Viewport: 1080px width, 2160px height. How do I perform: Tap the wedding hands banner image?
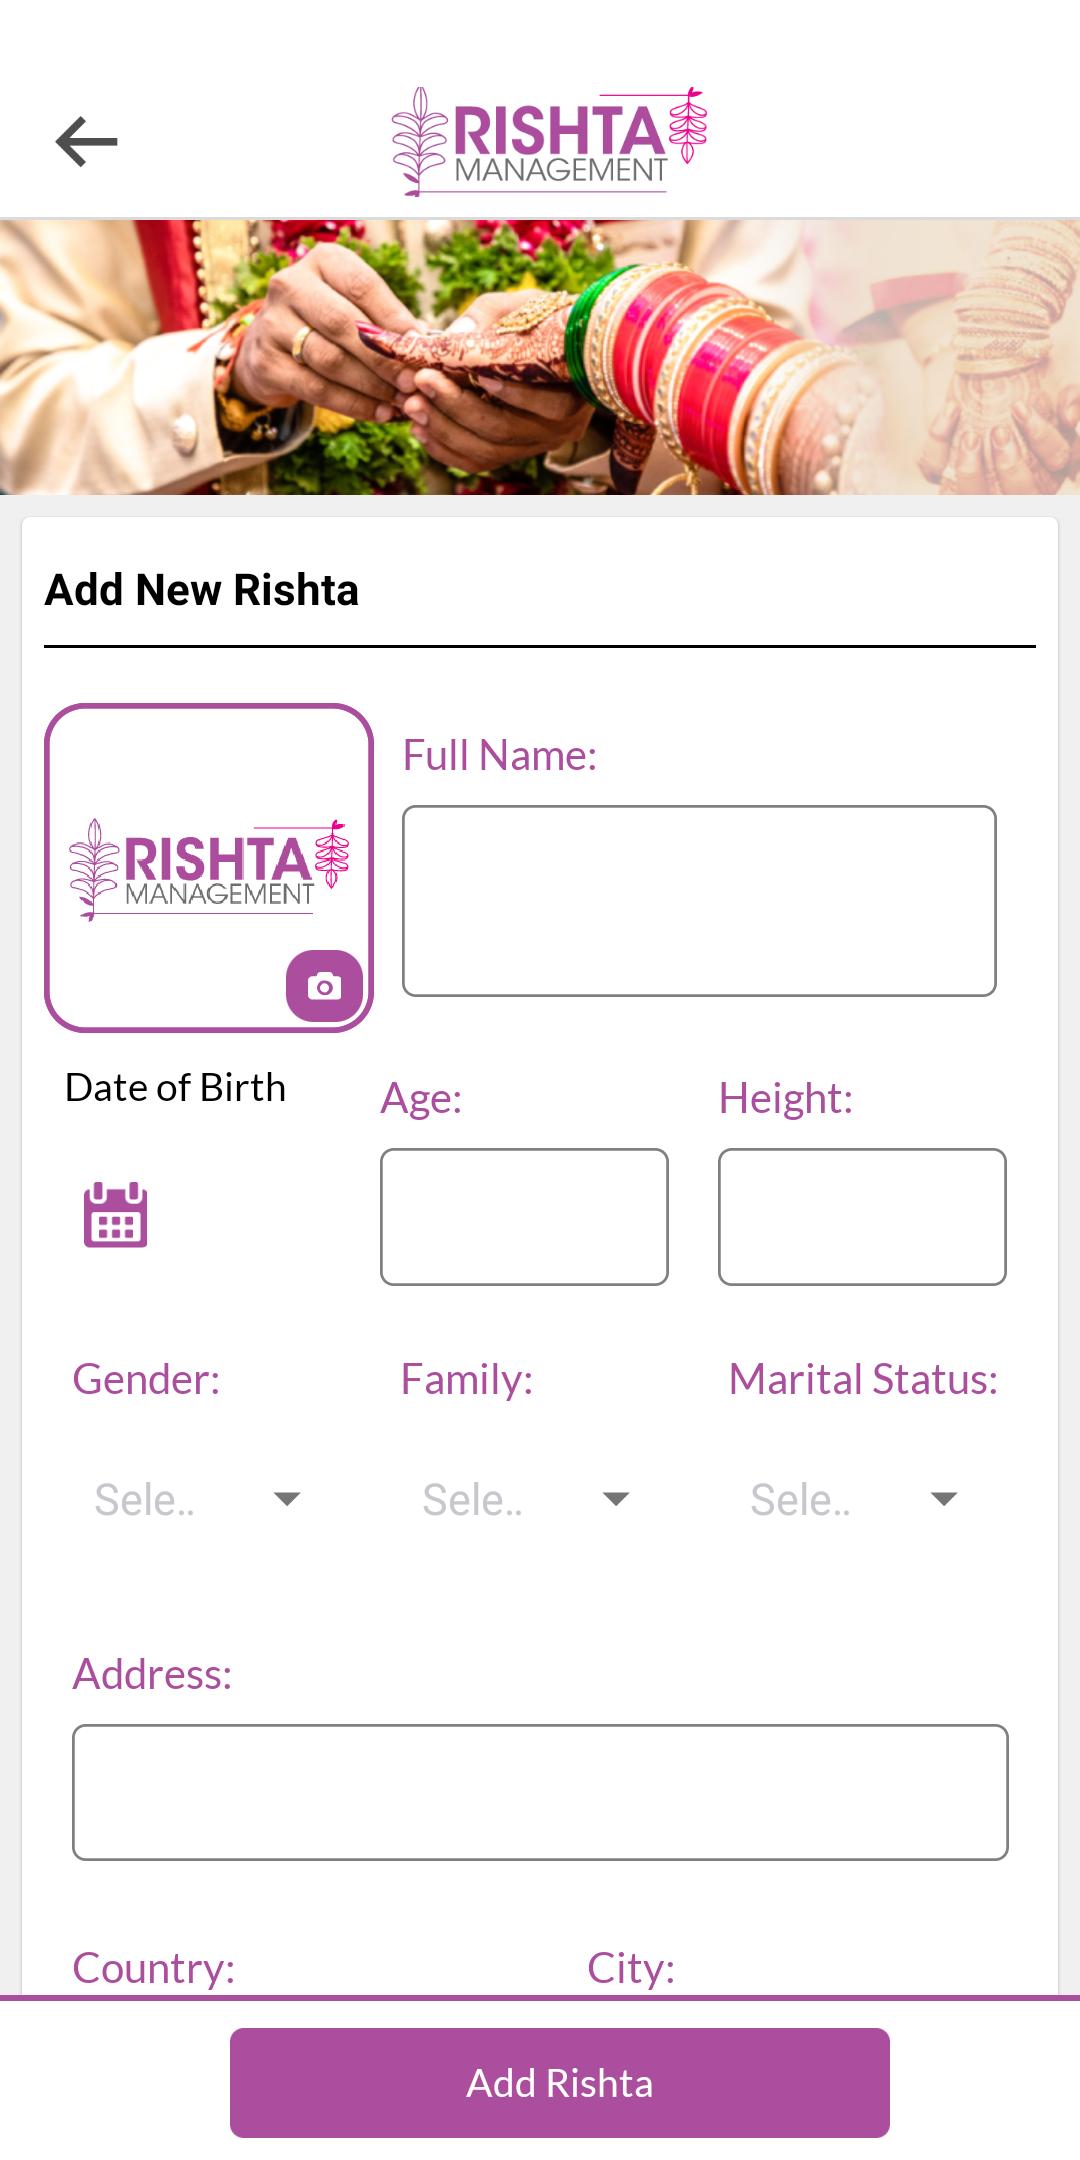(540, 357)
